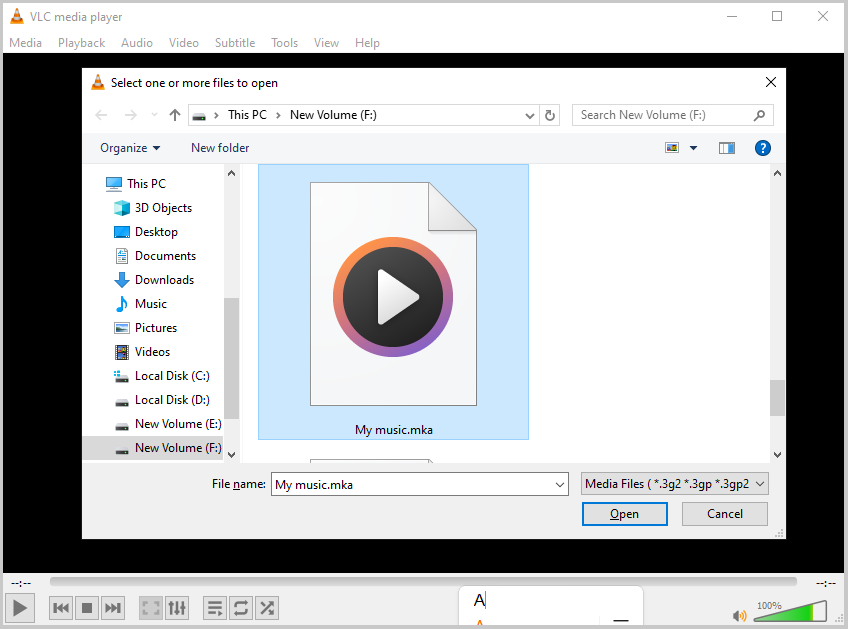
Task: Open Desktop in navigation pane
Action: (146, 232)
